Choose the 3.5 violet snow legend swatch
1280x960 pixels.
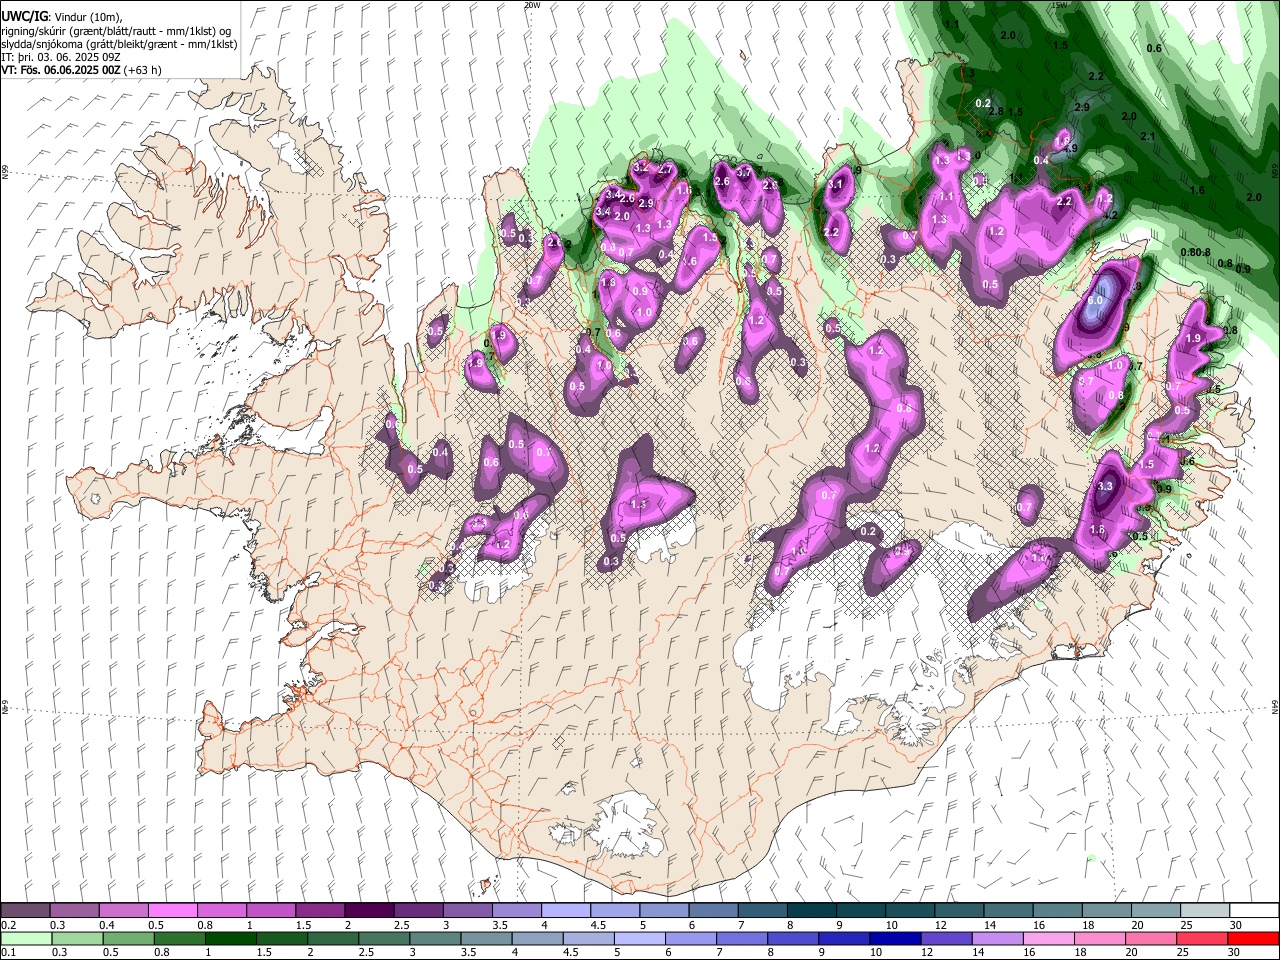coord(517,911)
